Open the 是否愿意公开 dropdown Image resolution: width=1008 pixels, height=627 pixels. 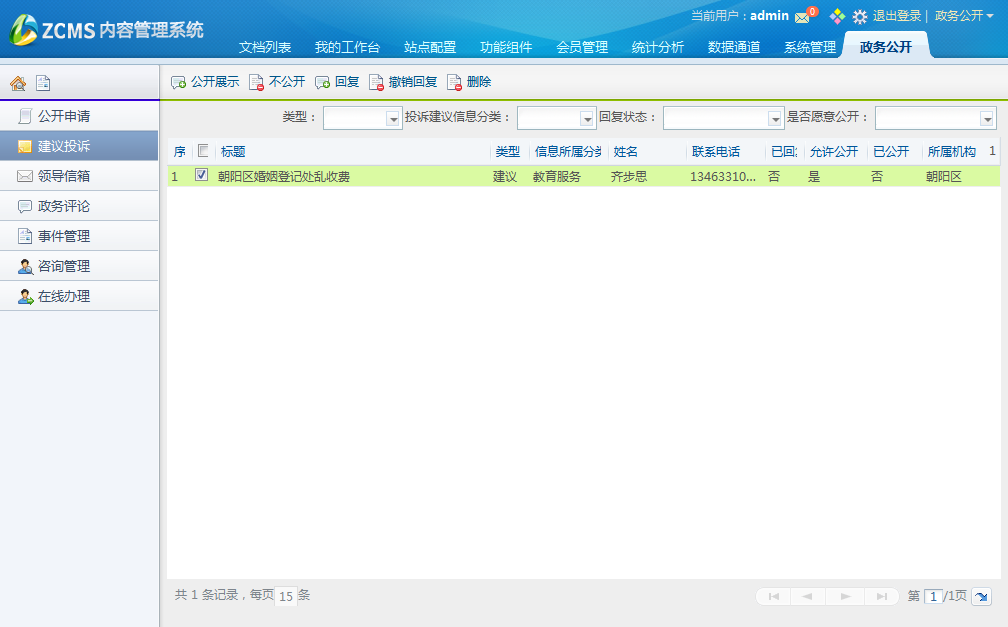[x=988, y=118]
